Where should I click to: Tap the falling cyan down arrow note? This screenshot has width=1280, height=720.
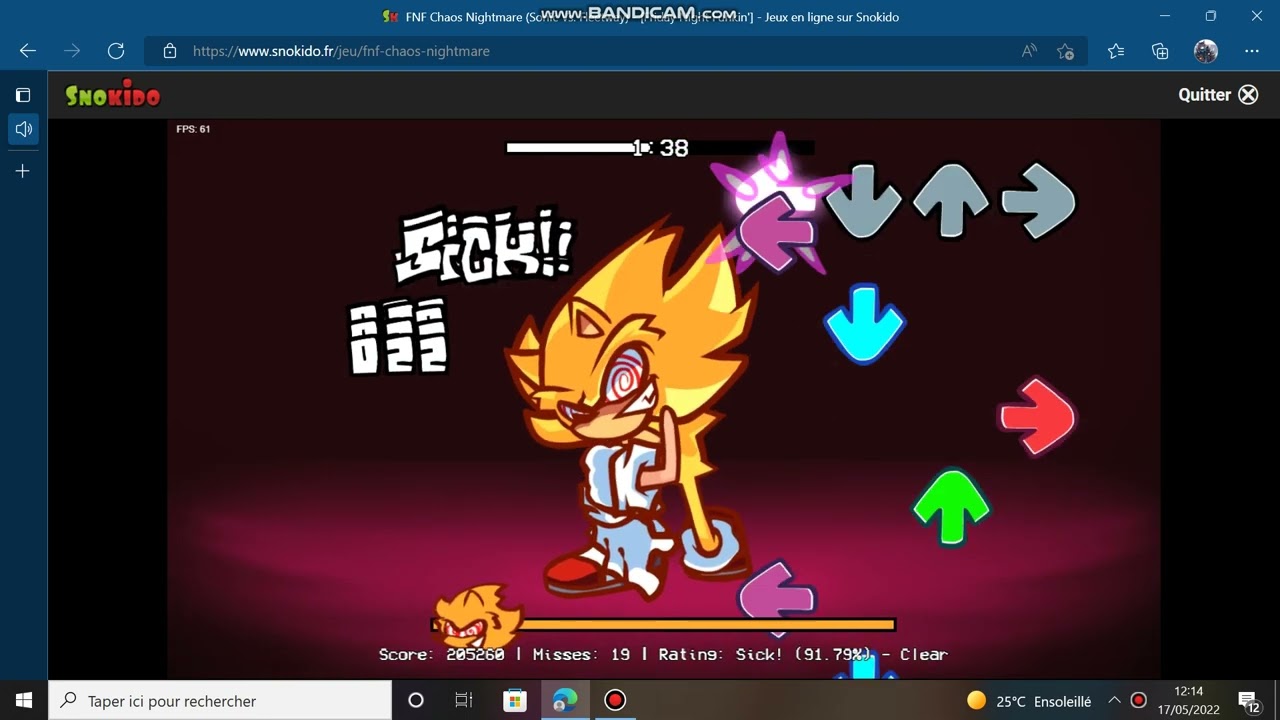864,323
